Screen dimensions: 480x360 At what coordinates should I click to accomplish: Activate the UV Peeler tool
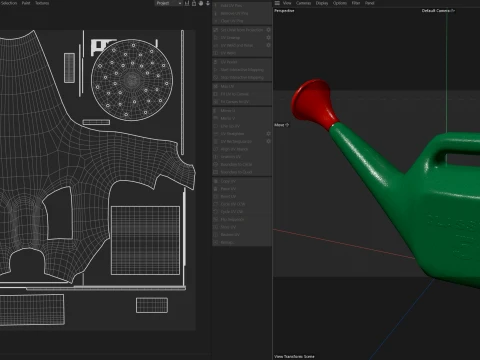[x=242, y=62]
